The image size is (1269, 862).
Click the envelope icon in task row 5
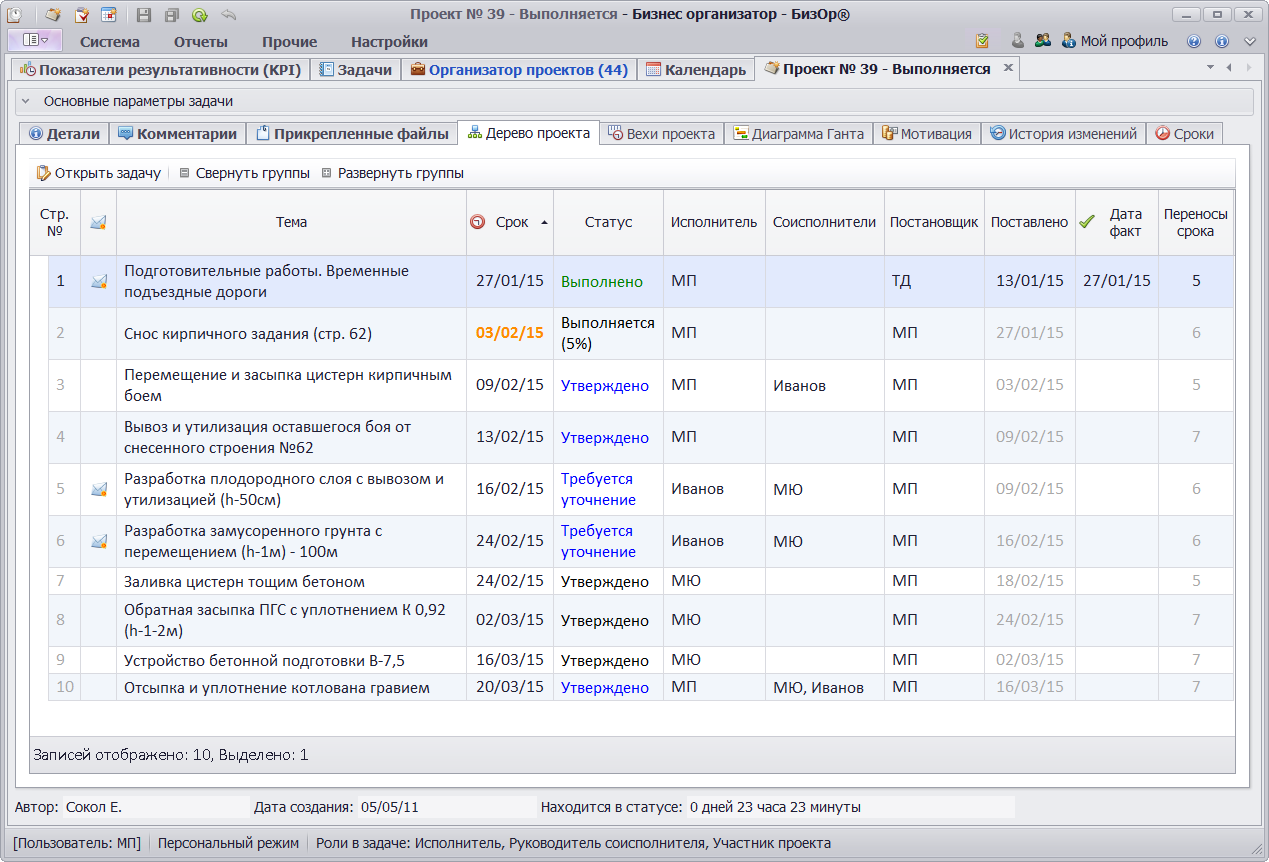pos(99,489)
